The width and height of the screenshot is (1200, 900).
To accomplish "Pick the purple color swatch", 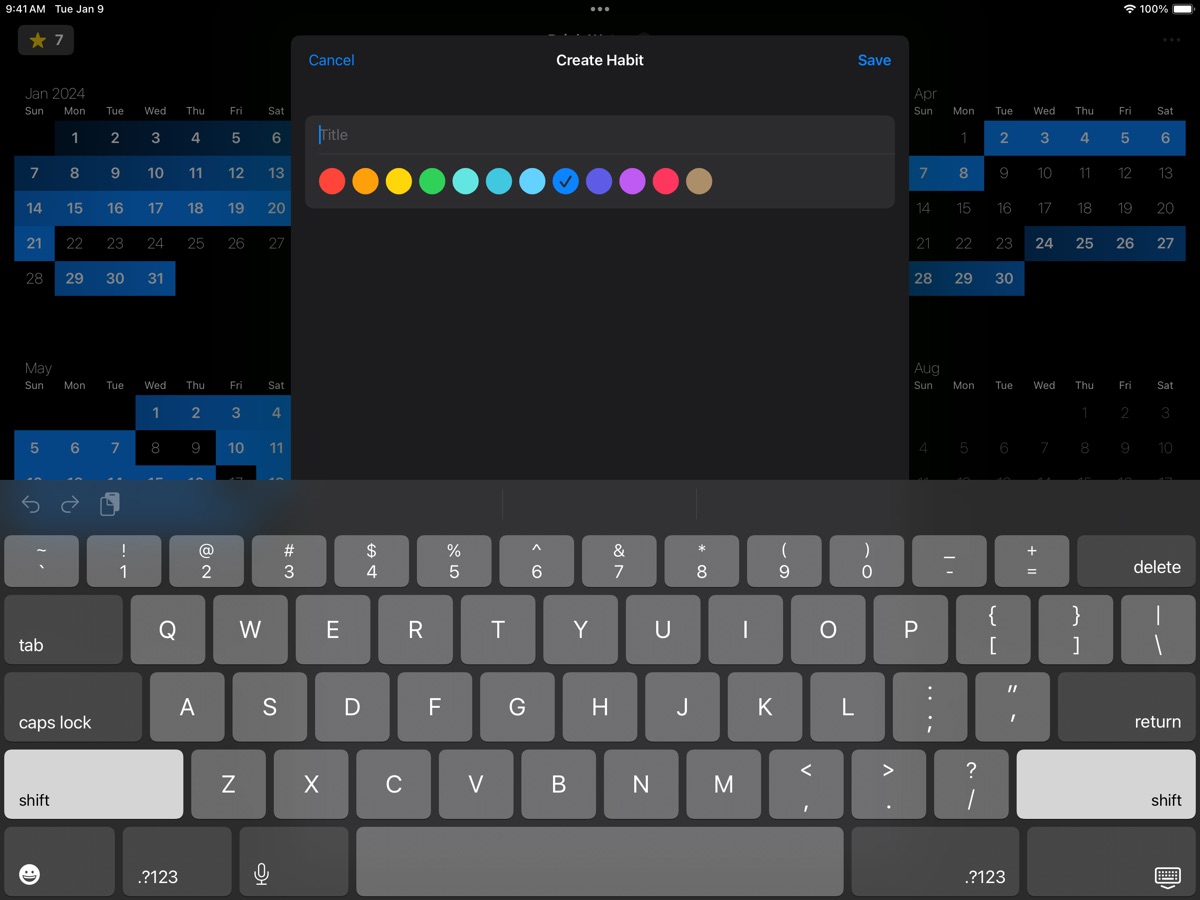I will (632, 181).
